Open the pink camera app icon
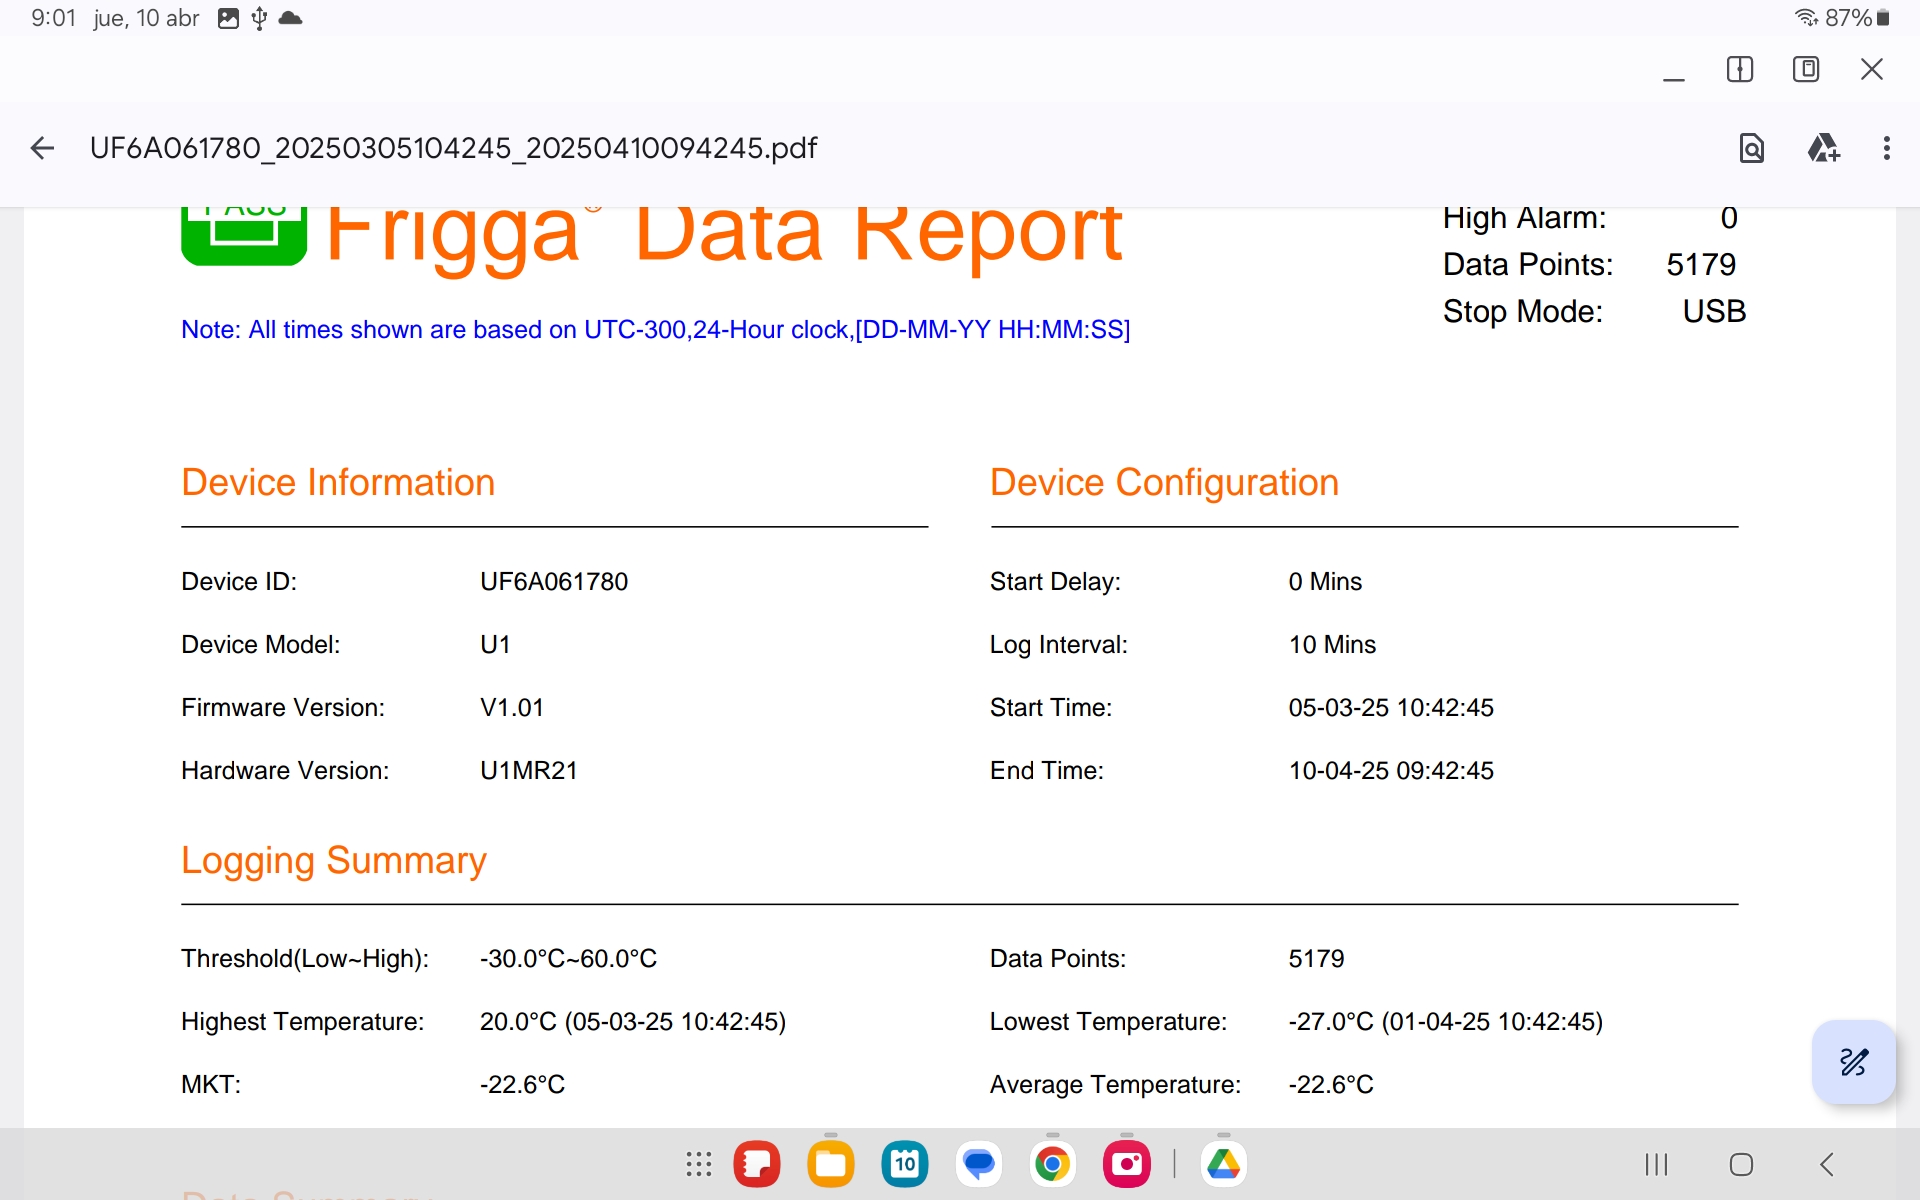 point(1127,1164)
